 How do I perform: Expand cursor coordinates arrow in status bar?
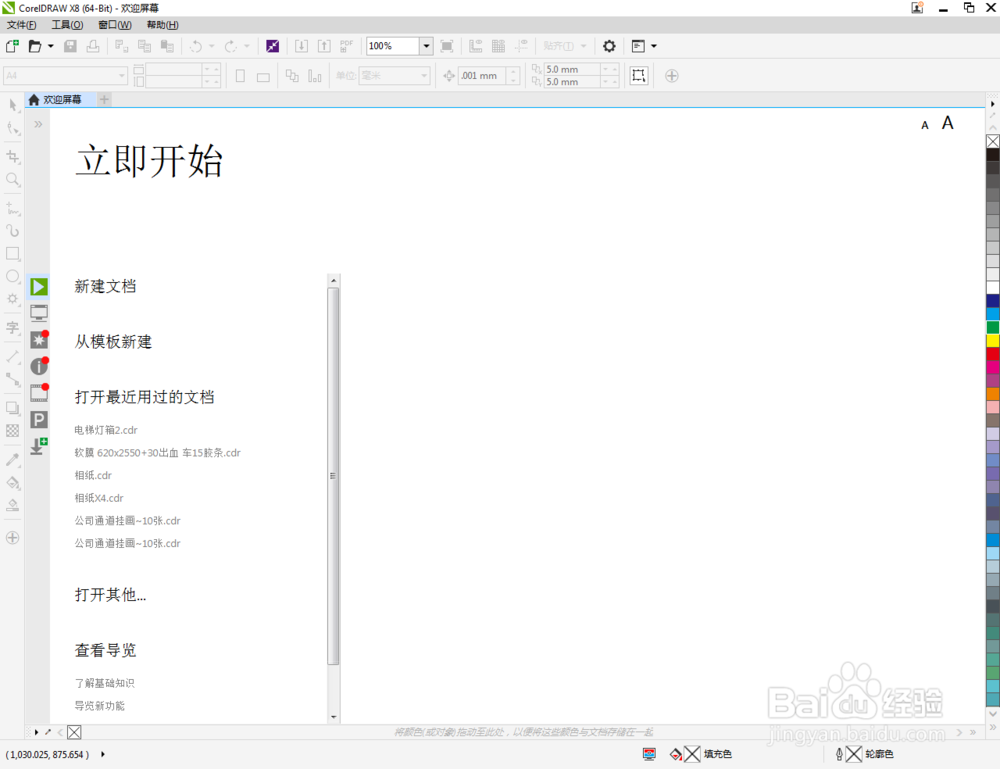(x=103, y=754)
